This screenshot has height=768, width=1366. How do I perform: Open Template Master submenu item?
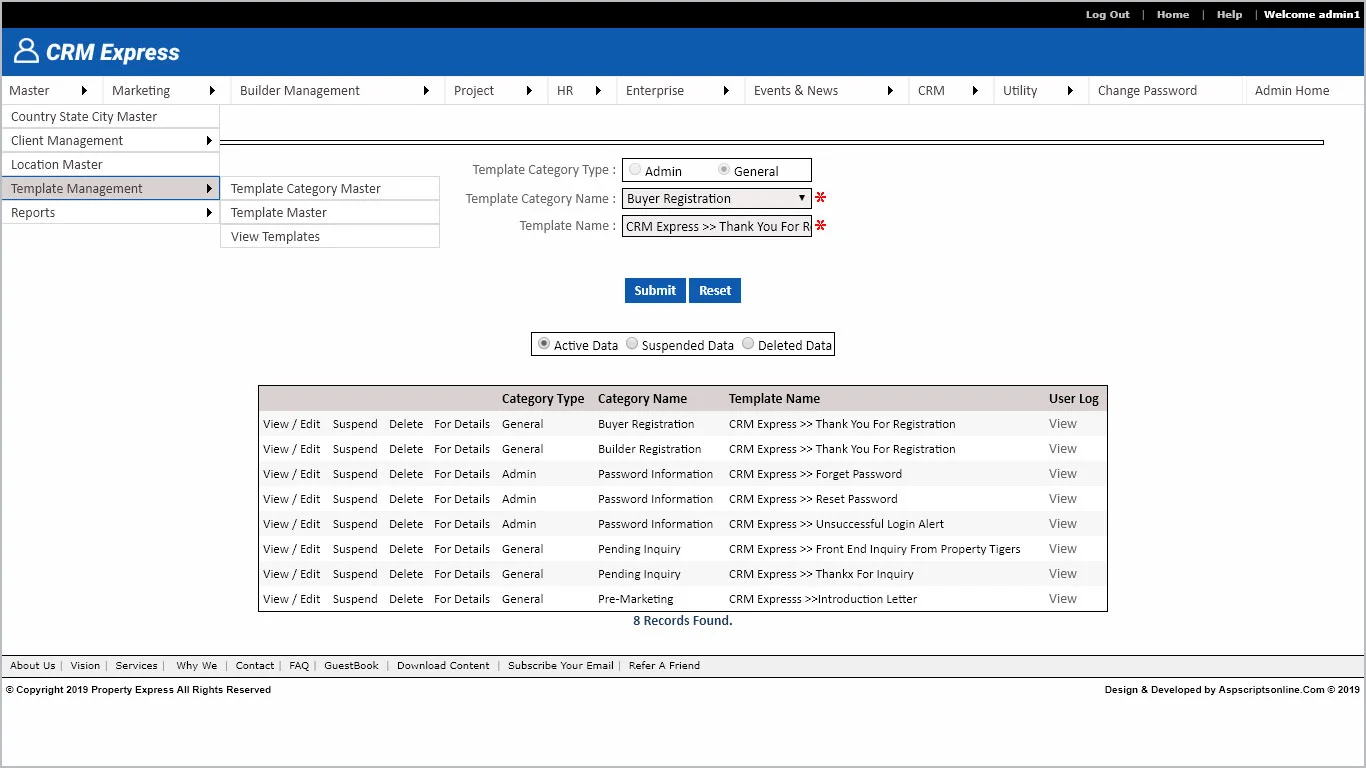[x=330, y=212]
